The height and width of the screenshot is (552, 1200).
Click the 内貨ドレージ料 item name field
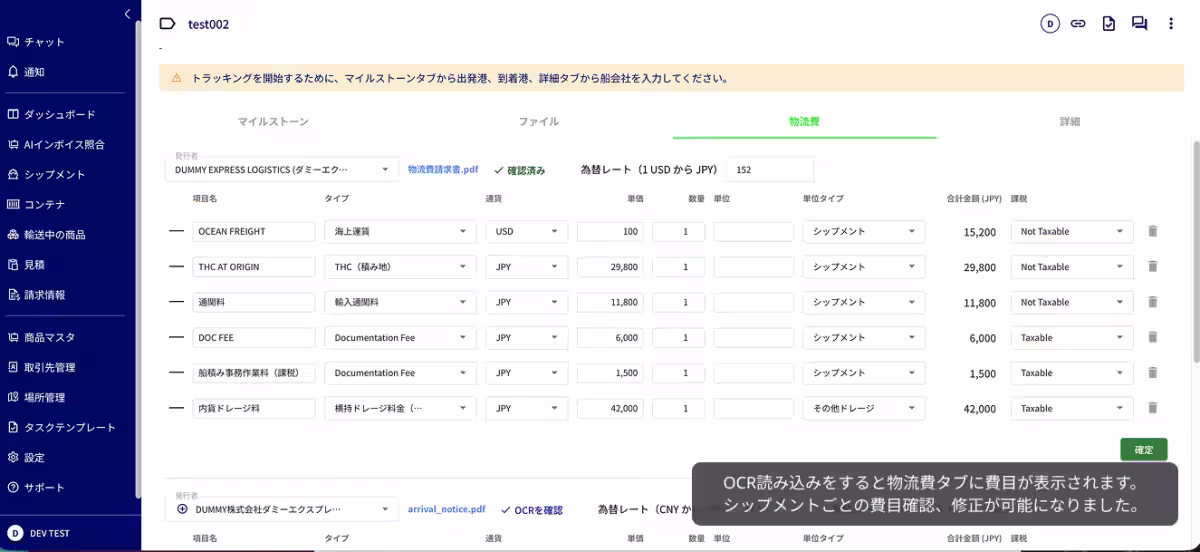point(254,408)
